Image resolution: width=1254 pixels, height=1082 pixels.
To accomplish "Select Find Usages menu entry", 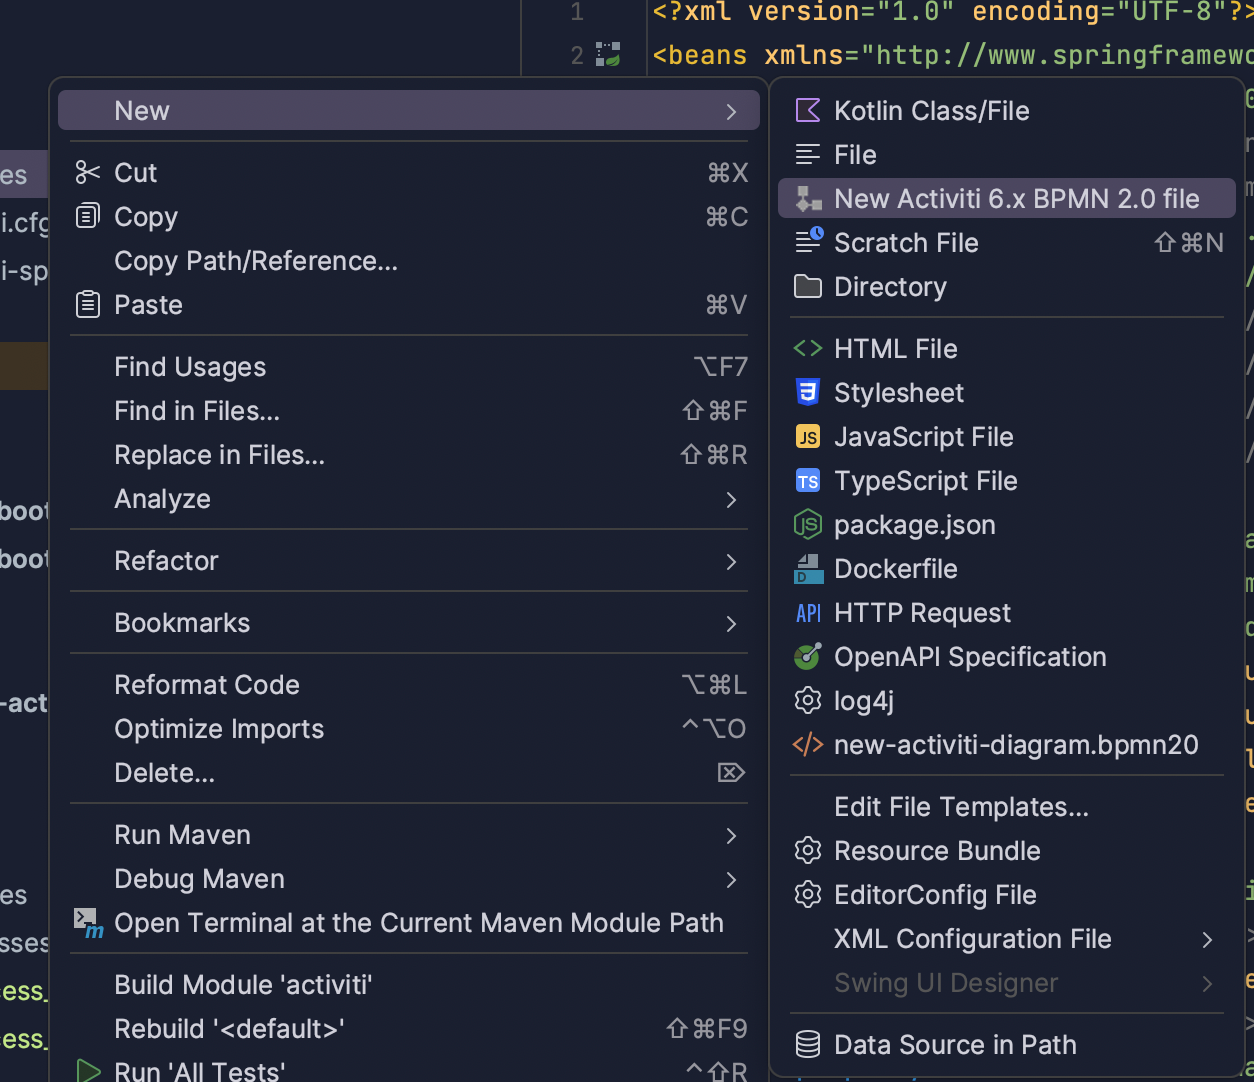I will 409,367.
